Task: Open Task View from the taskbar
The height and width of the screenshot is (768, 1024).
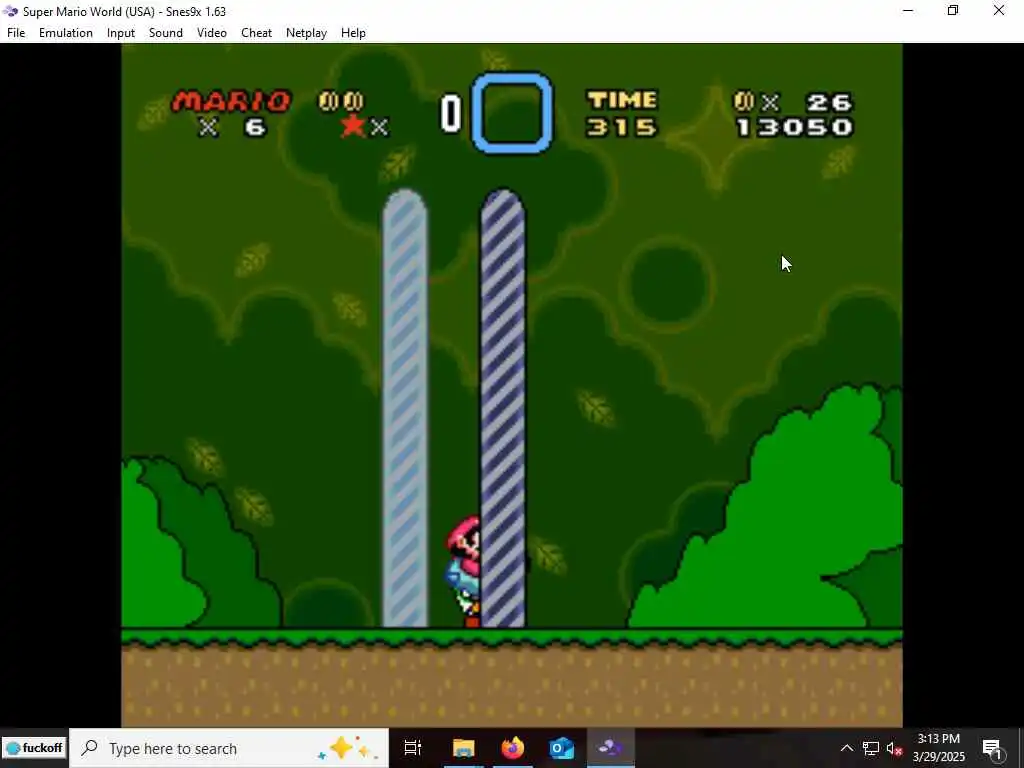Action: click(413, 748)
